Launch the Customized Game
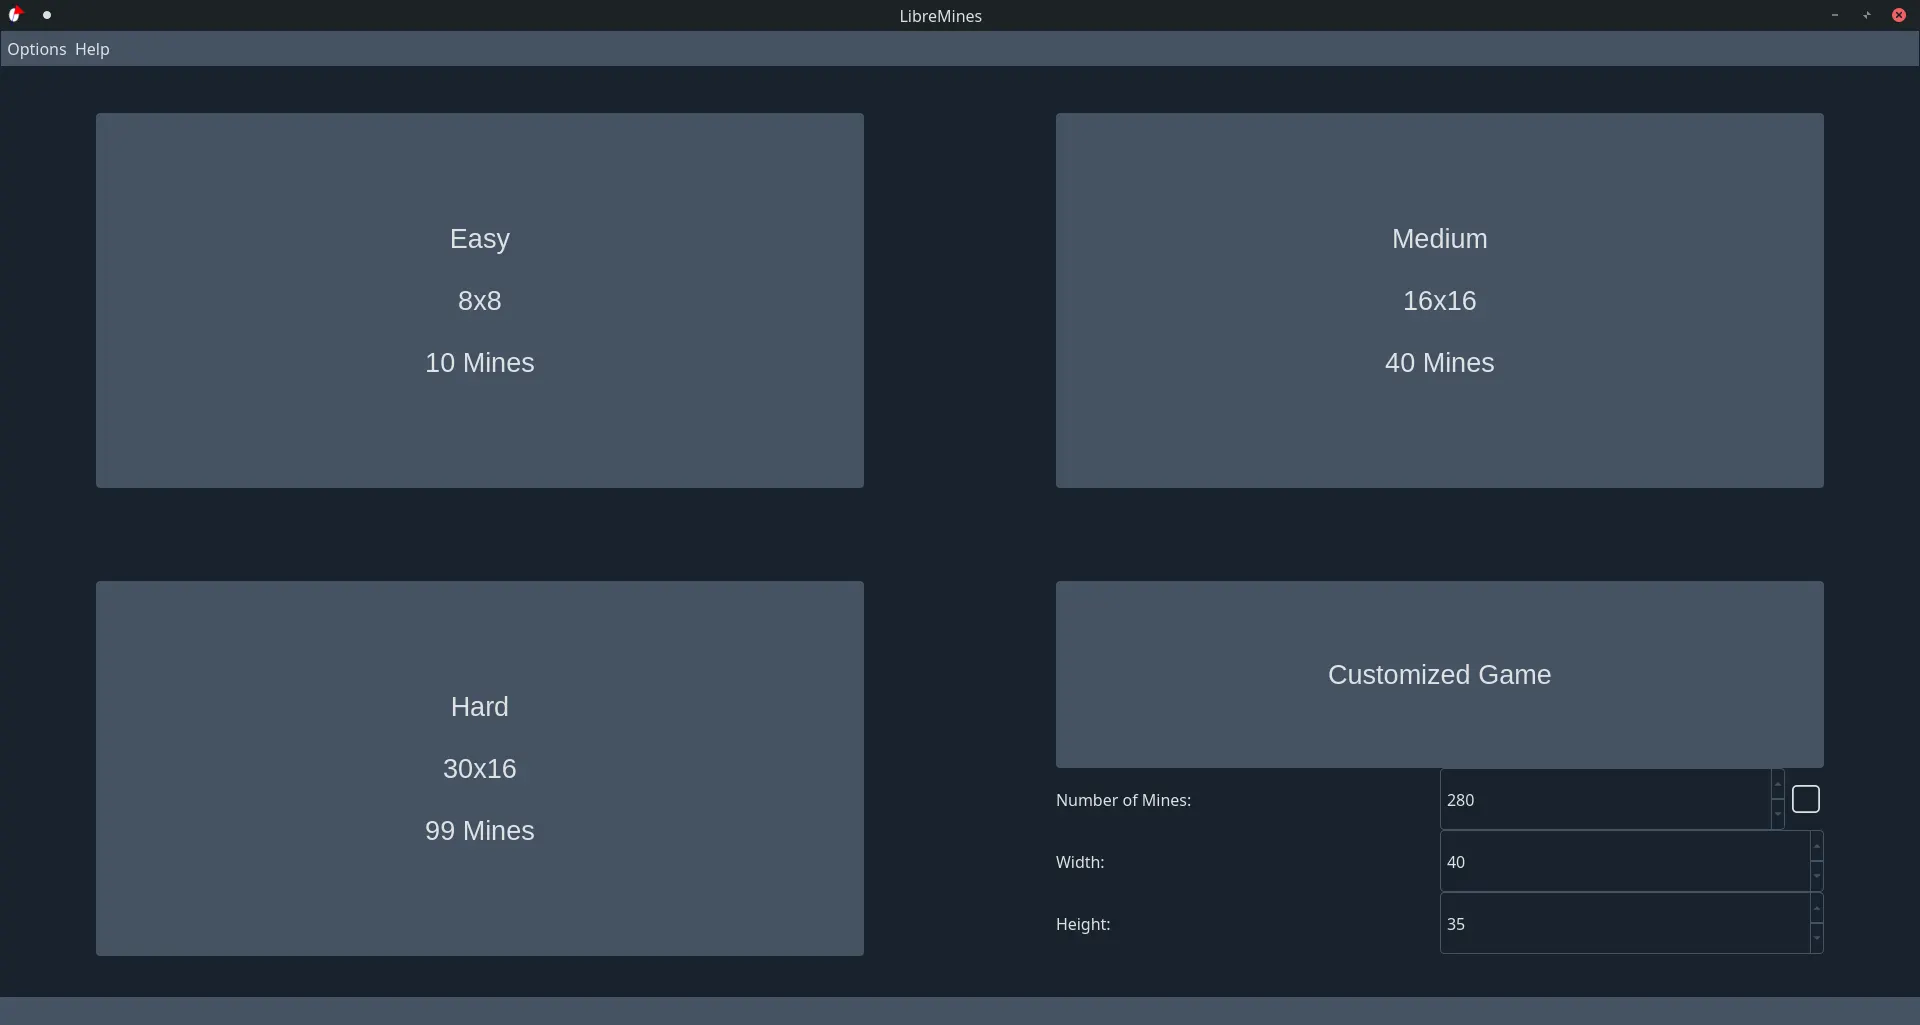Screen dimensions: 1920x1025 1440,674
